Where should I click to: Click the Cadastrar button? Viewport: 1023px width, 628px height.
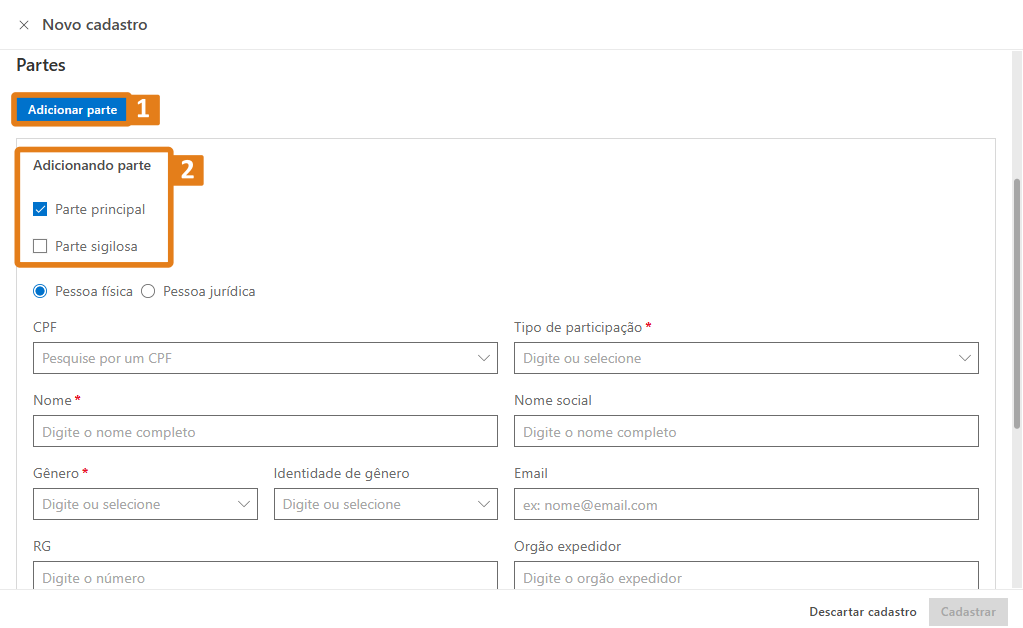(967, 611)
